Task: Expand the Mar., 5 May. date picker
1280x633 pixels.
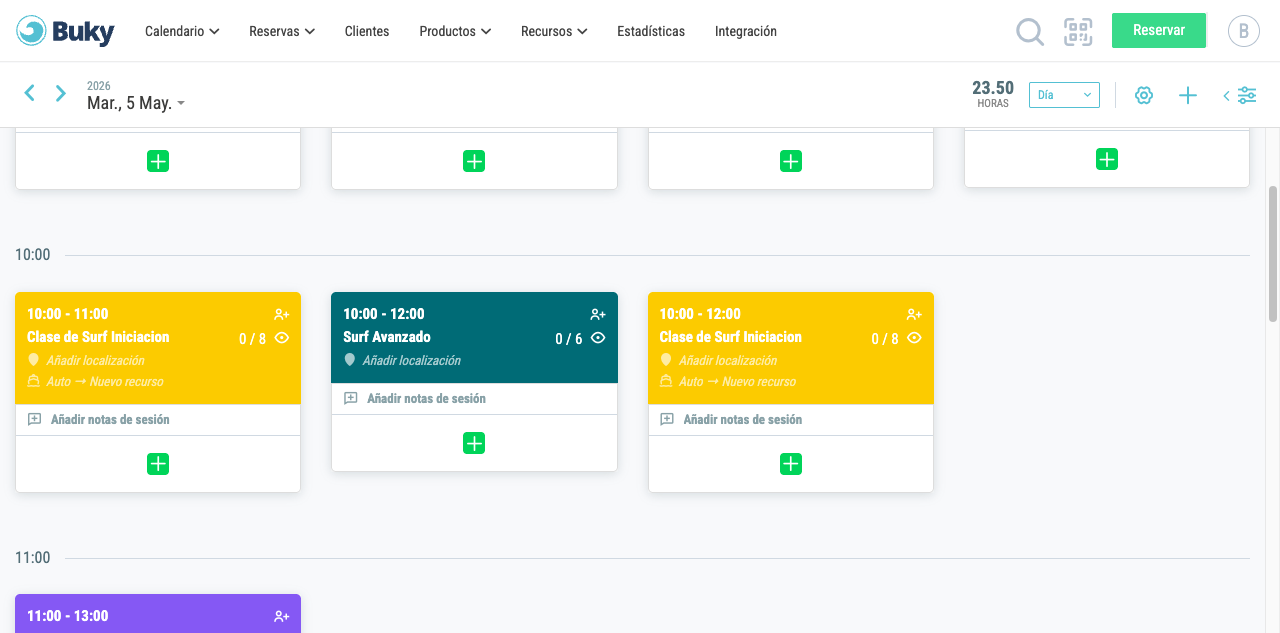Action: click(x=136, y=103)
